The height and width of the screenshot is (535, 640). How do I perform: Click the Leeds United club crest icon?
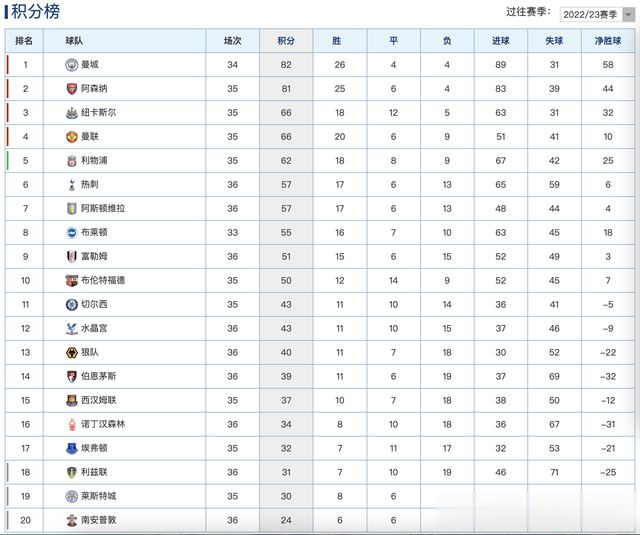click(x=71, y=473)
